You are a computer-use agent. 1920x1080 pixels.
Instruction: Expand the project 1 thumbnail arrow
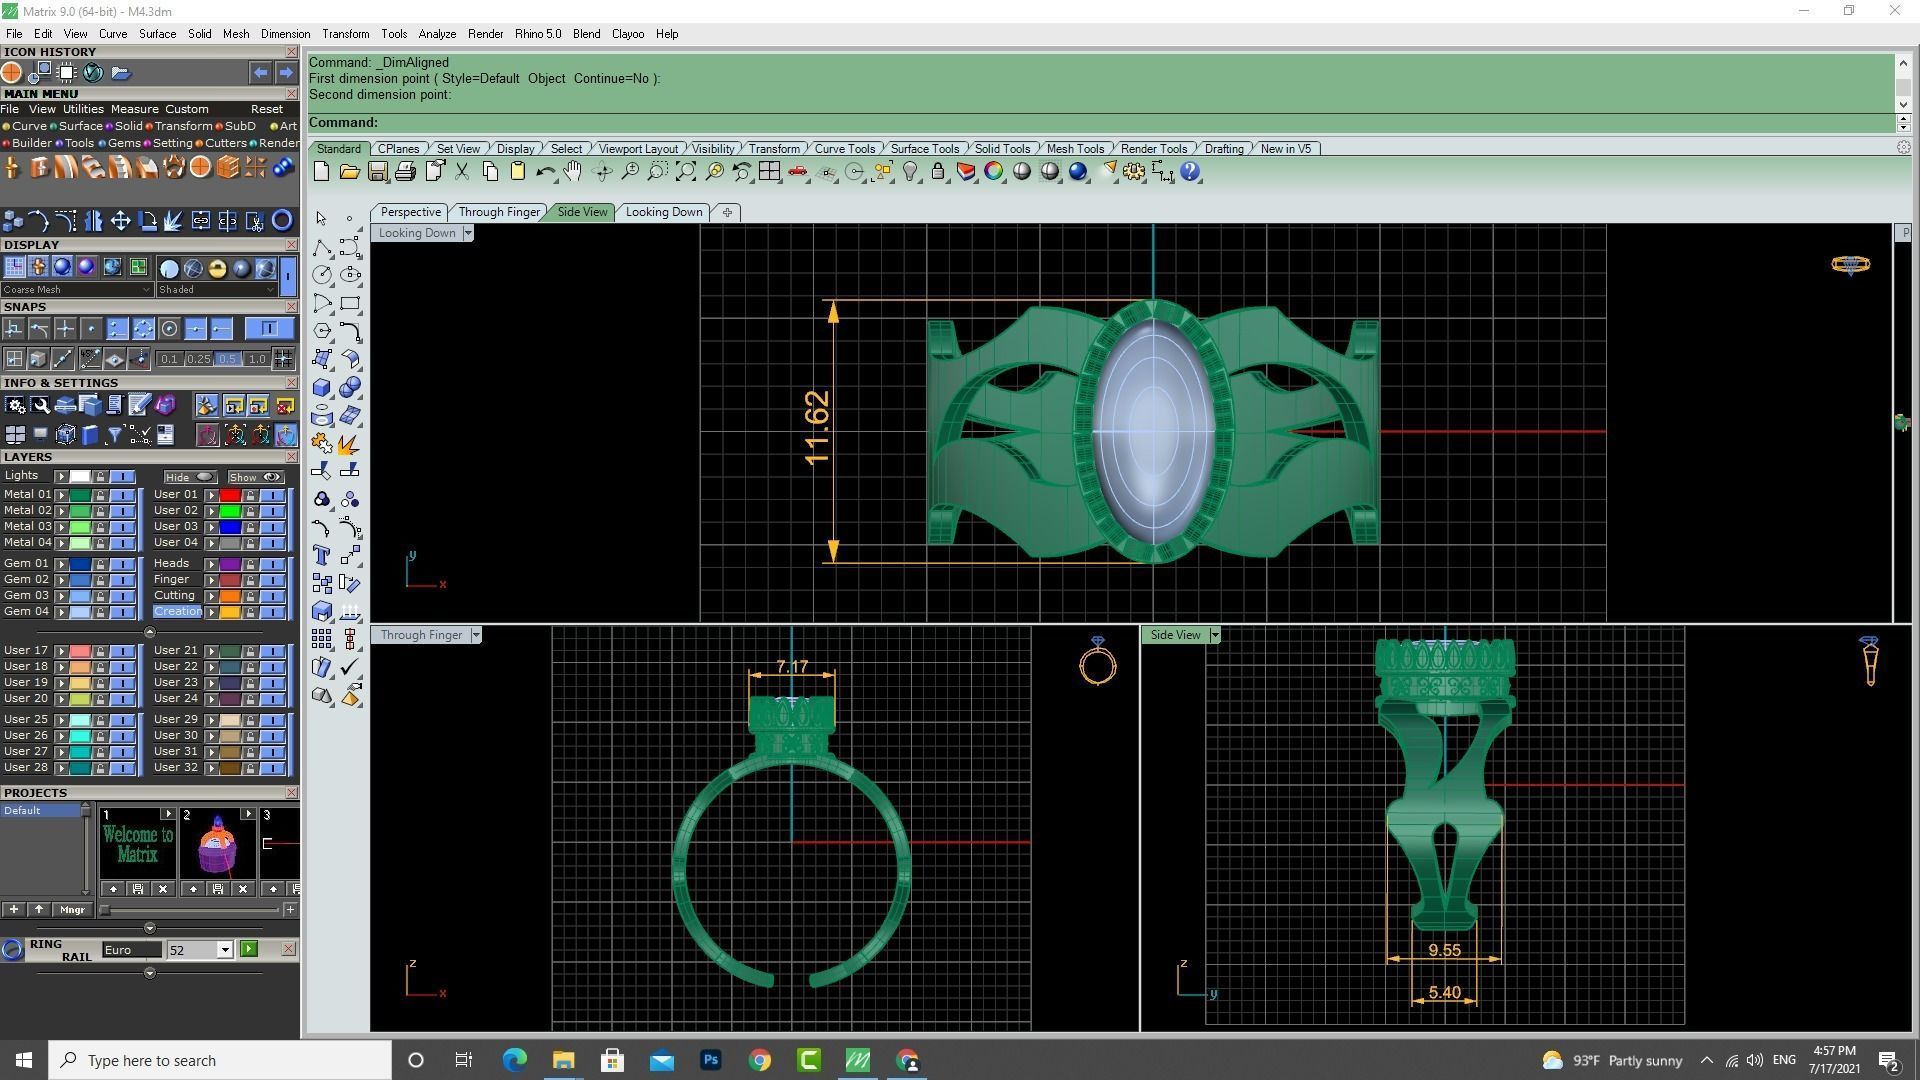(x=167, y=814)
